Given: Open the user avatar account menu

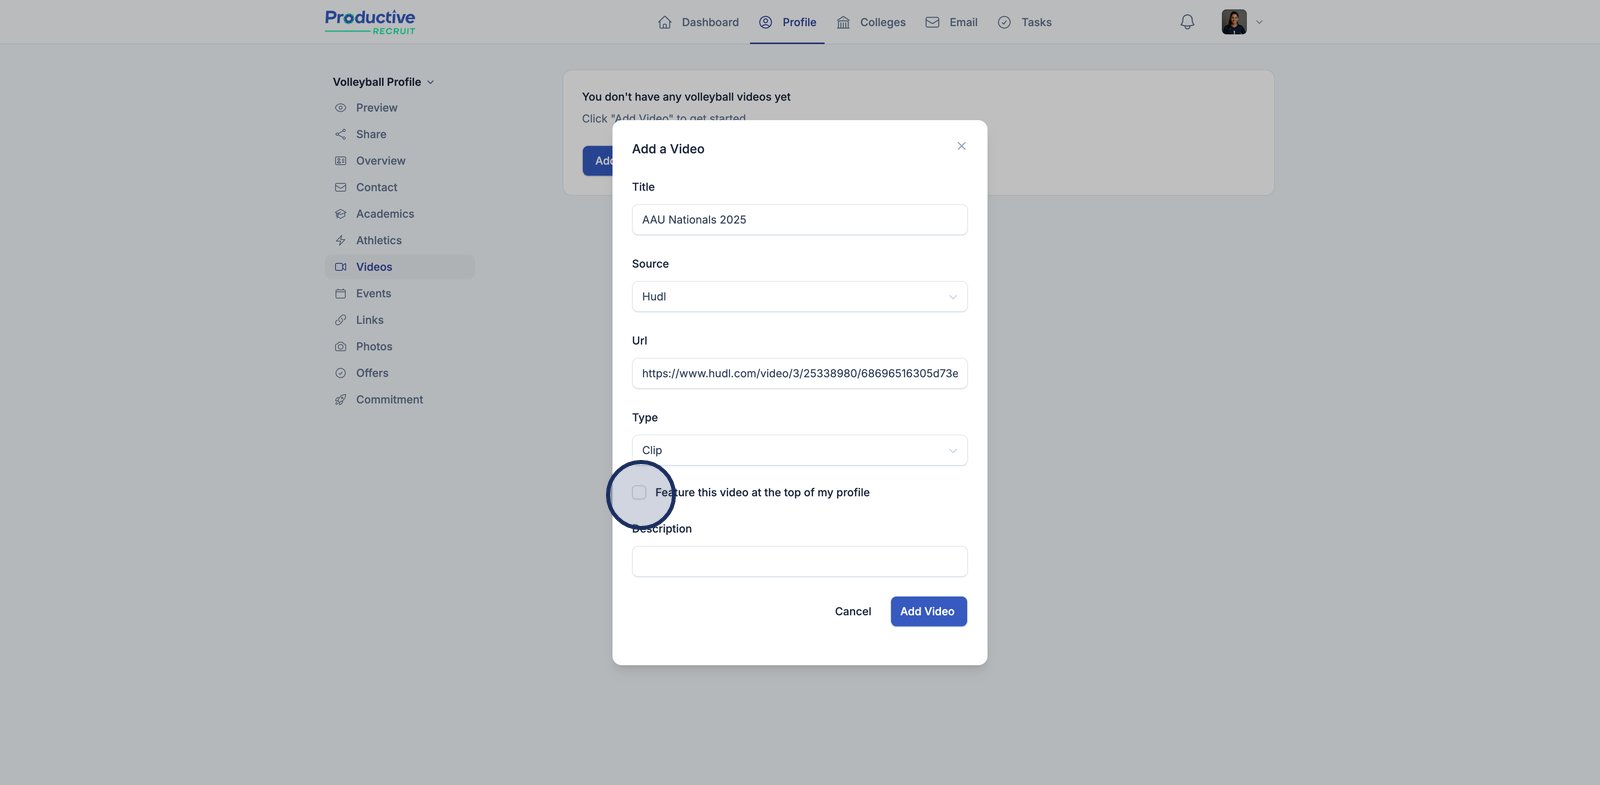Looking at the screenshot, I should tap(1241, 22).
